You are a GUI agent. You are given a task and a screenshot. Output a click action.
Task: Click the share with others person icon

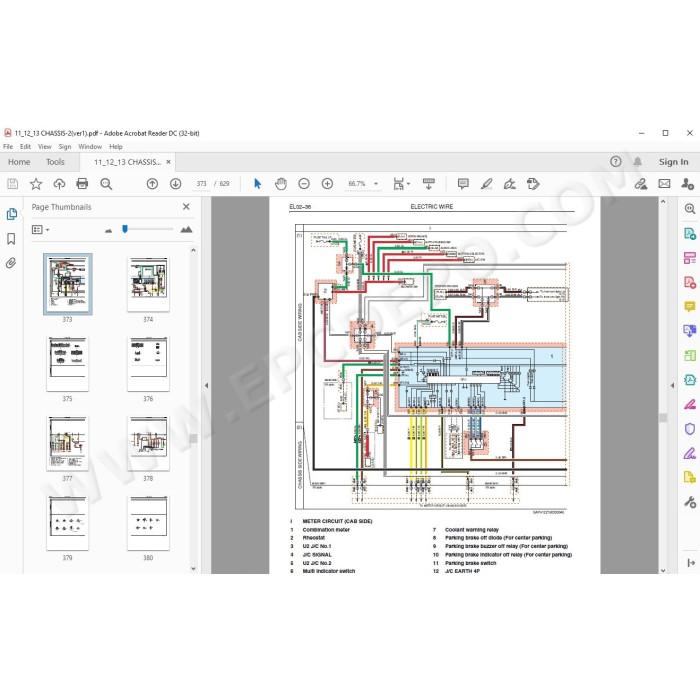688,183
